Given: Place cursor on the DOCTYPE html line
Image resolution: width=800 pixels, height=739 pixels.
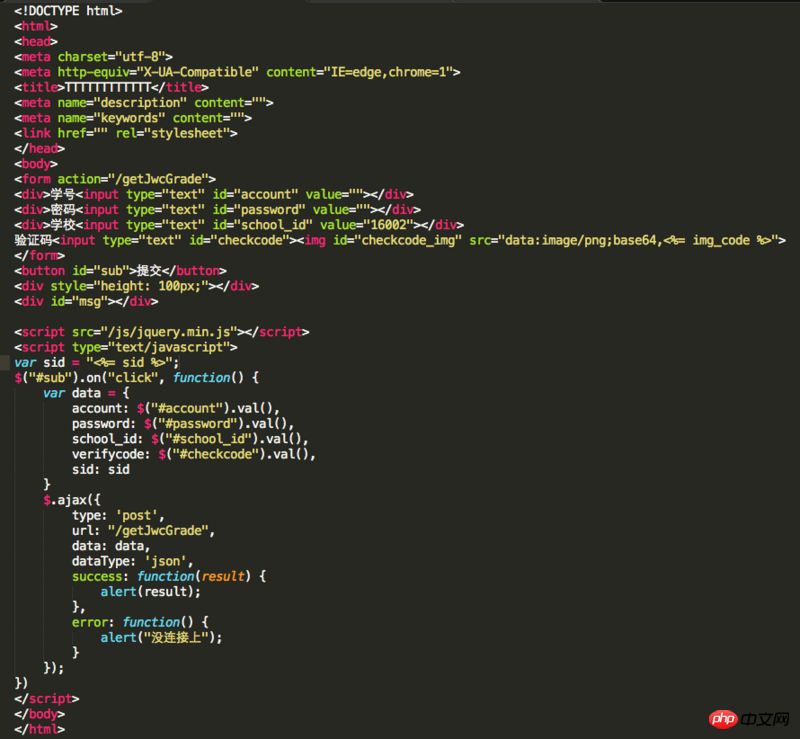Looking at the screenshot, I should [68, 11].
